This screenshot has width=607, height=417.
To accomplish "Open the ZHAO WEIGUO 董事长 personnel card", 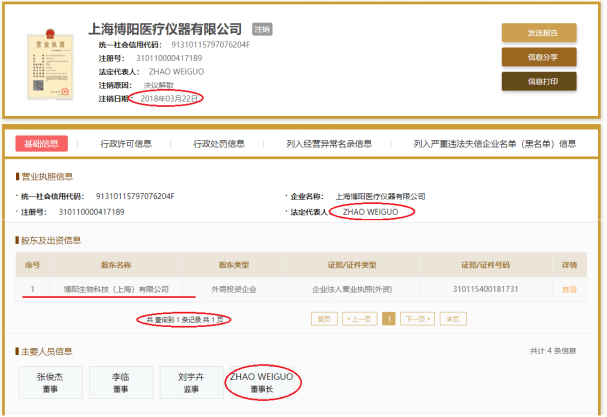I will tap(262, 383).
